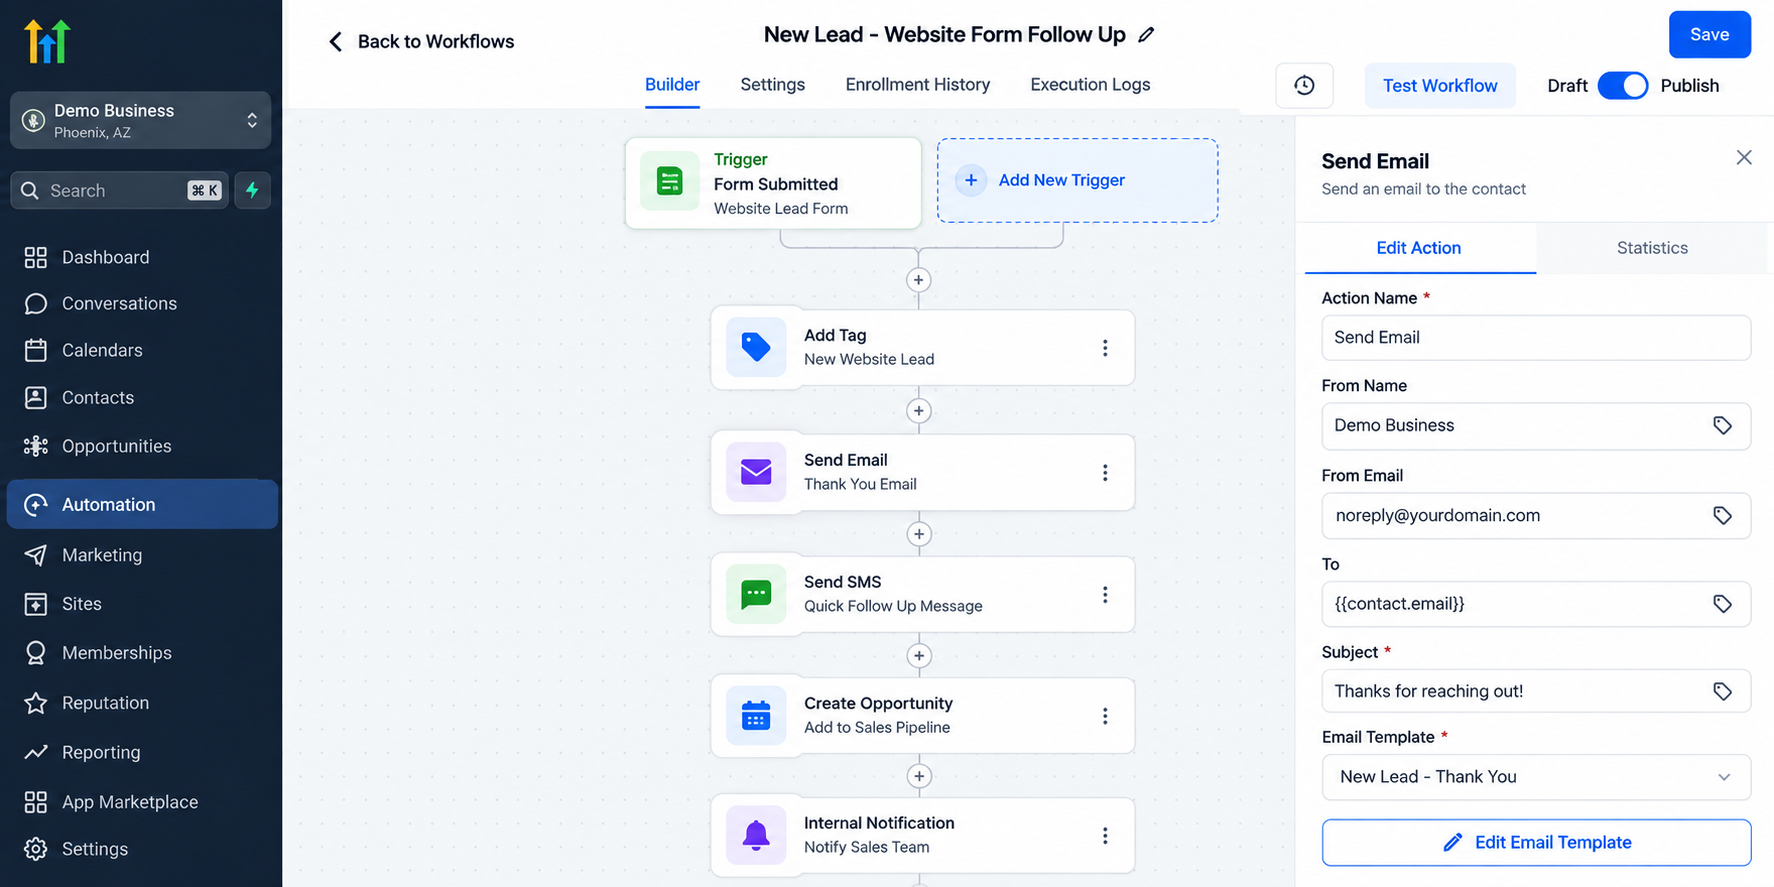Toggle the Draft/Publish switch
Screen dimensions: 1774x887
(1622, 86)
